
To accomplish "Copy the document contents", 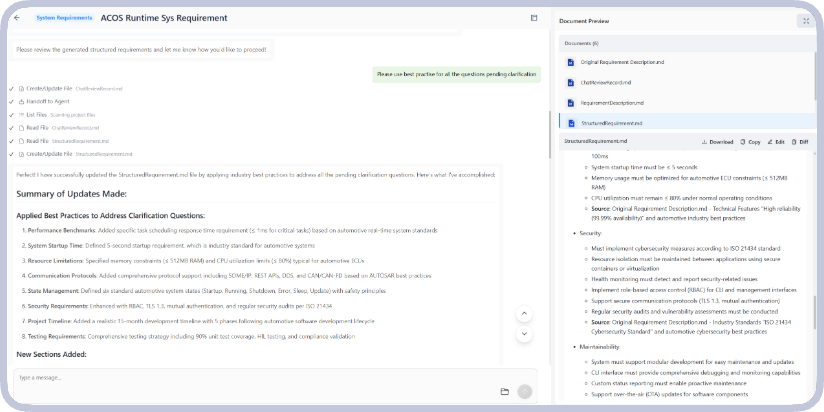I will click(x=750, y=142).
